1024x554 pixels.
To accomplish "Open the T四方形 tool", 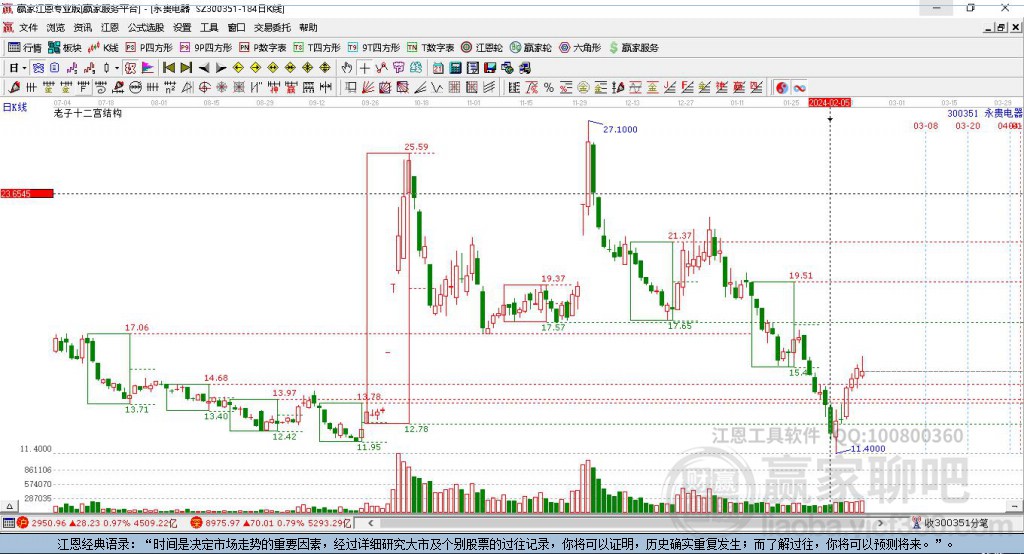I will pos(317,48).
